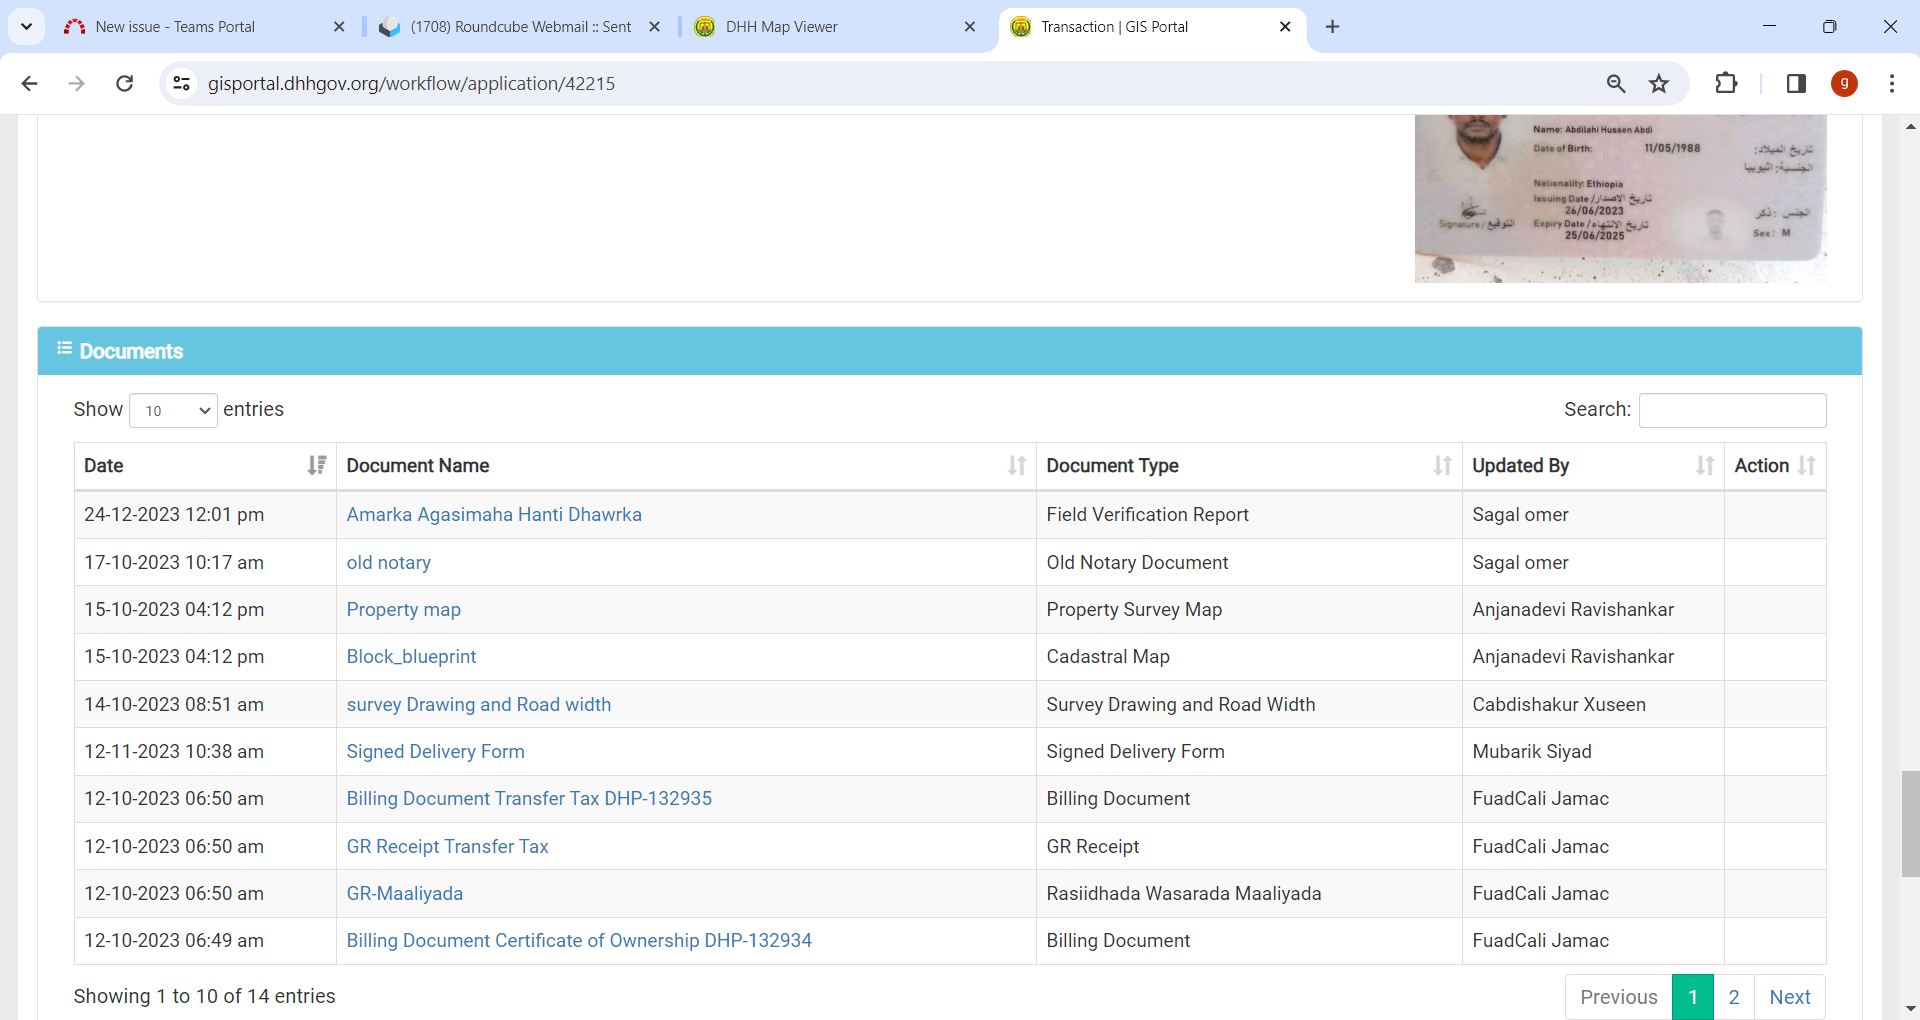Open Billing Document Certificate of Ownership DHP-132934
Image resolution: width=1920 pixels, height=1020 pixels.
[x=579, y=941]
